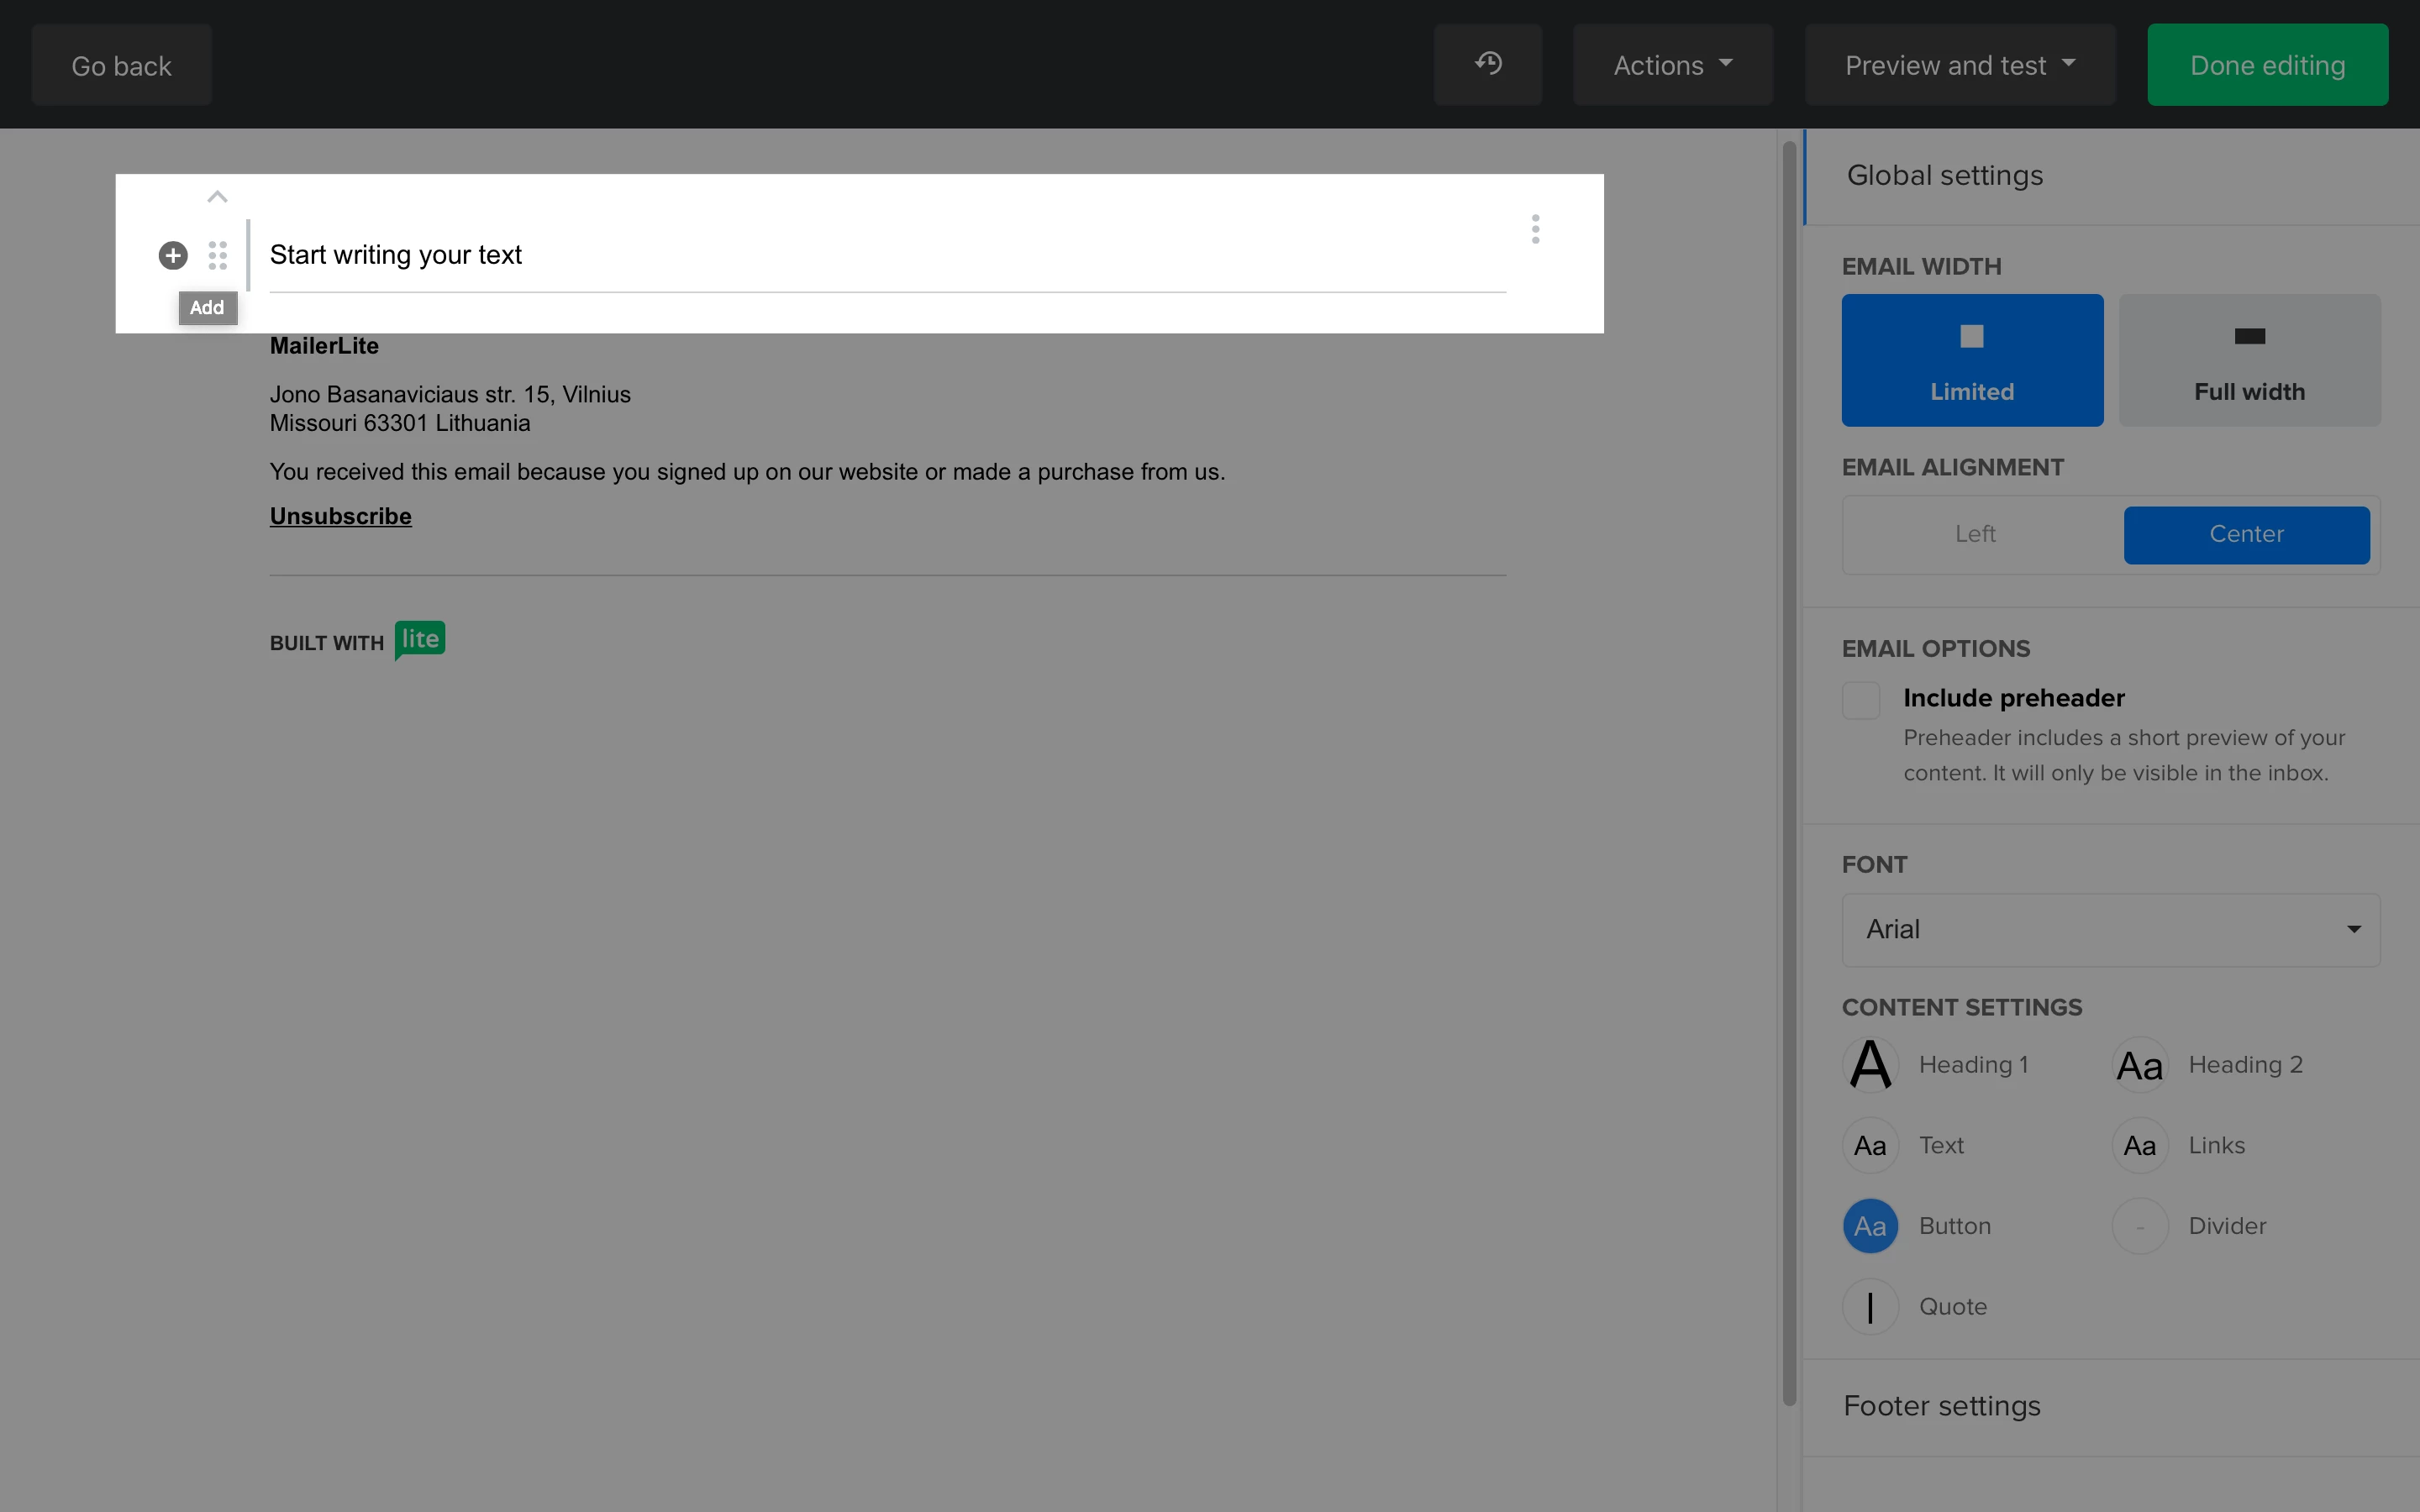Click the Done editing button

click(x=2266, y=65)
